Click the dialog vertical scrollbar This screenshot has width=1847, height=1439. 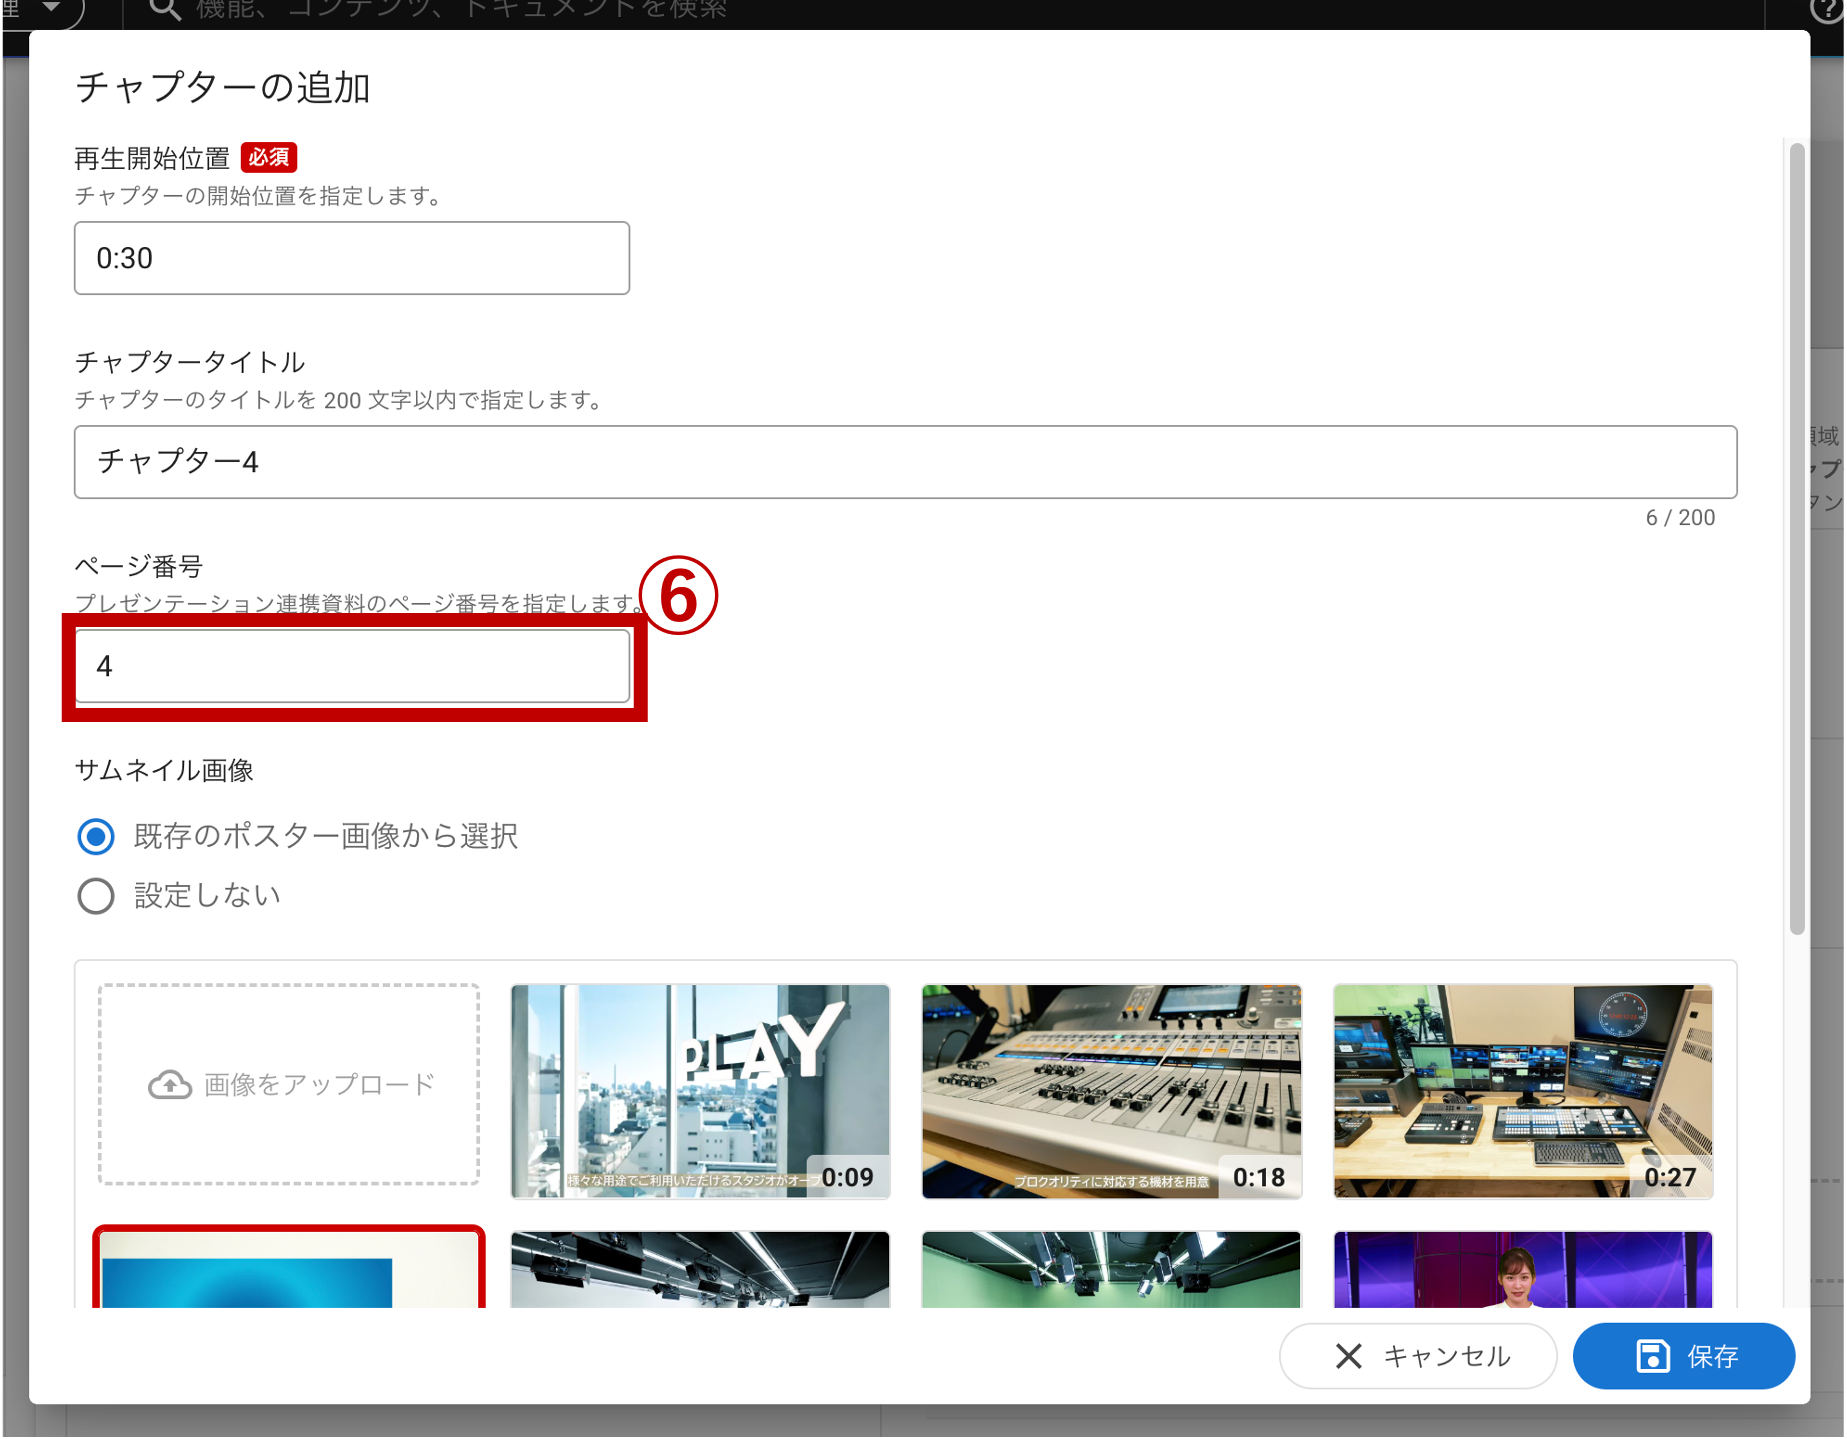(1797, 540)
